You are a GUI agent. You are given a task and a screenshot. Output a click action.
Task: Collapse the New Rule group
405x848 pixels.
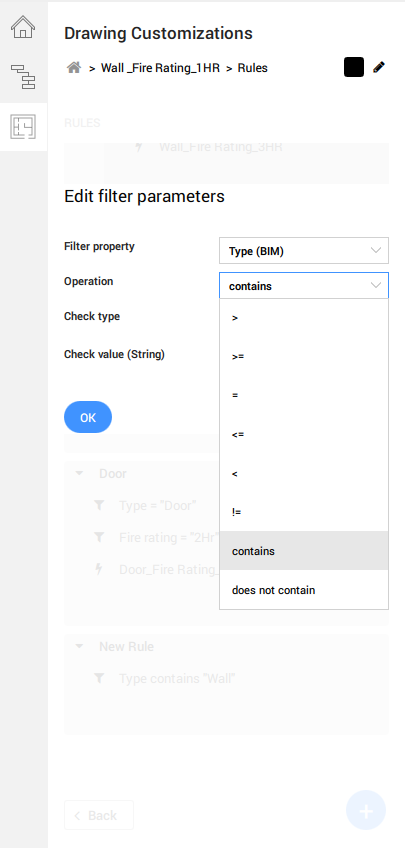pos(79,646)
